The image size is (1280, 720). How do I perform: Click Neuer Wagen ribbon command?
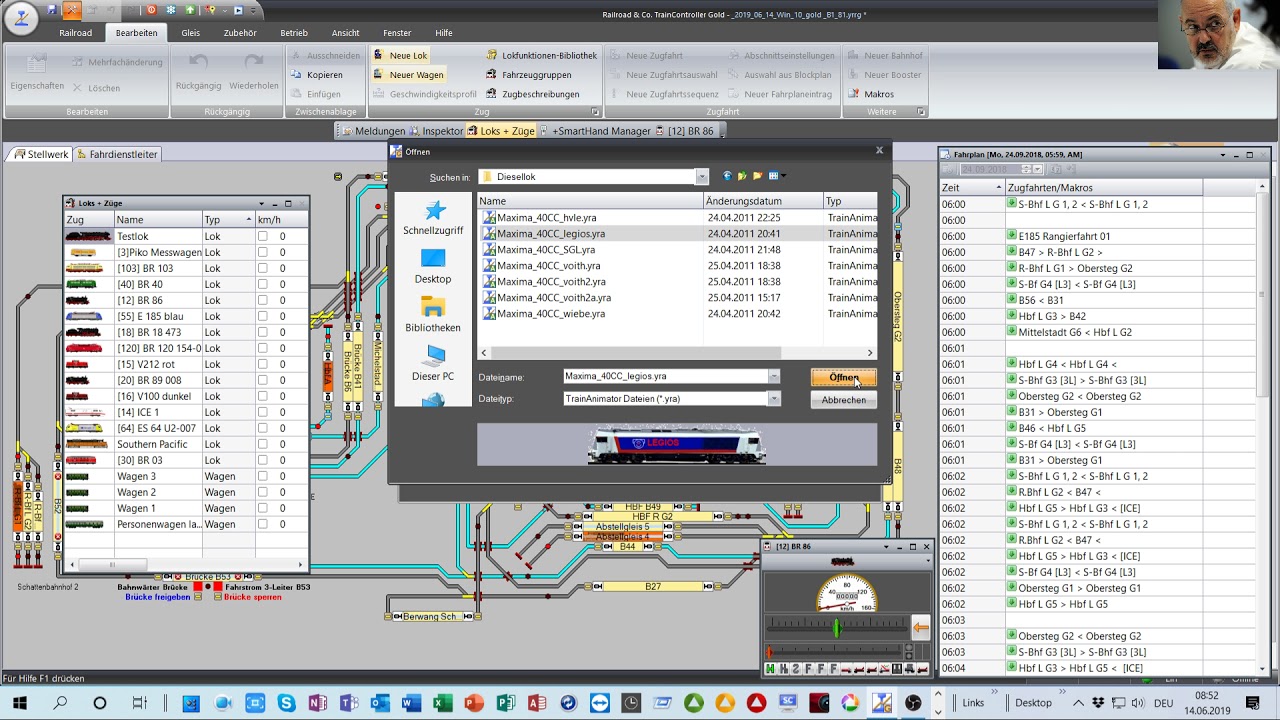pyautogui.click(x=408, y=75)
